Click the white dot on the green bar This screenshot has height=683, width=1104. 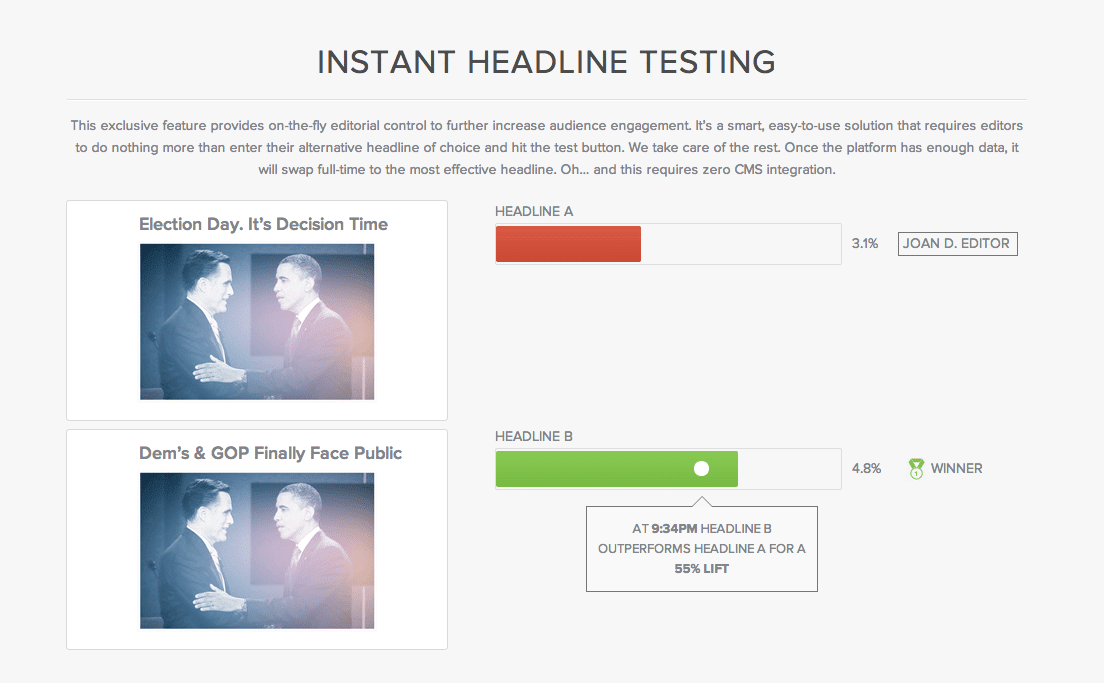(x=701, y=468)
